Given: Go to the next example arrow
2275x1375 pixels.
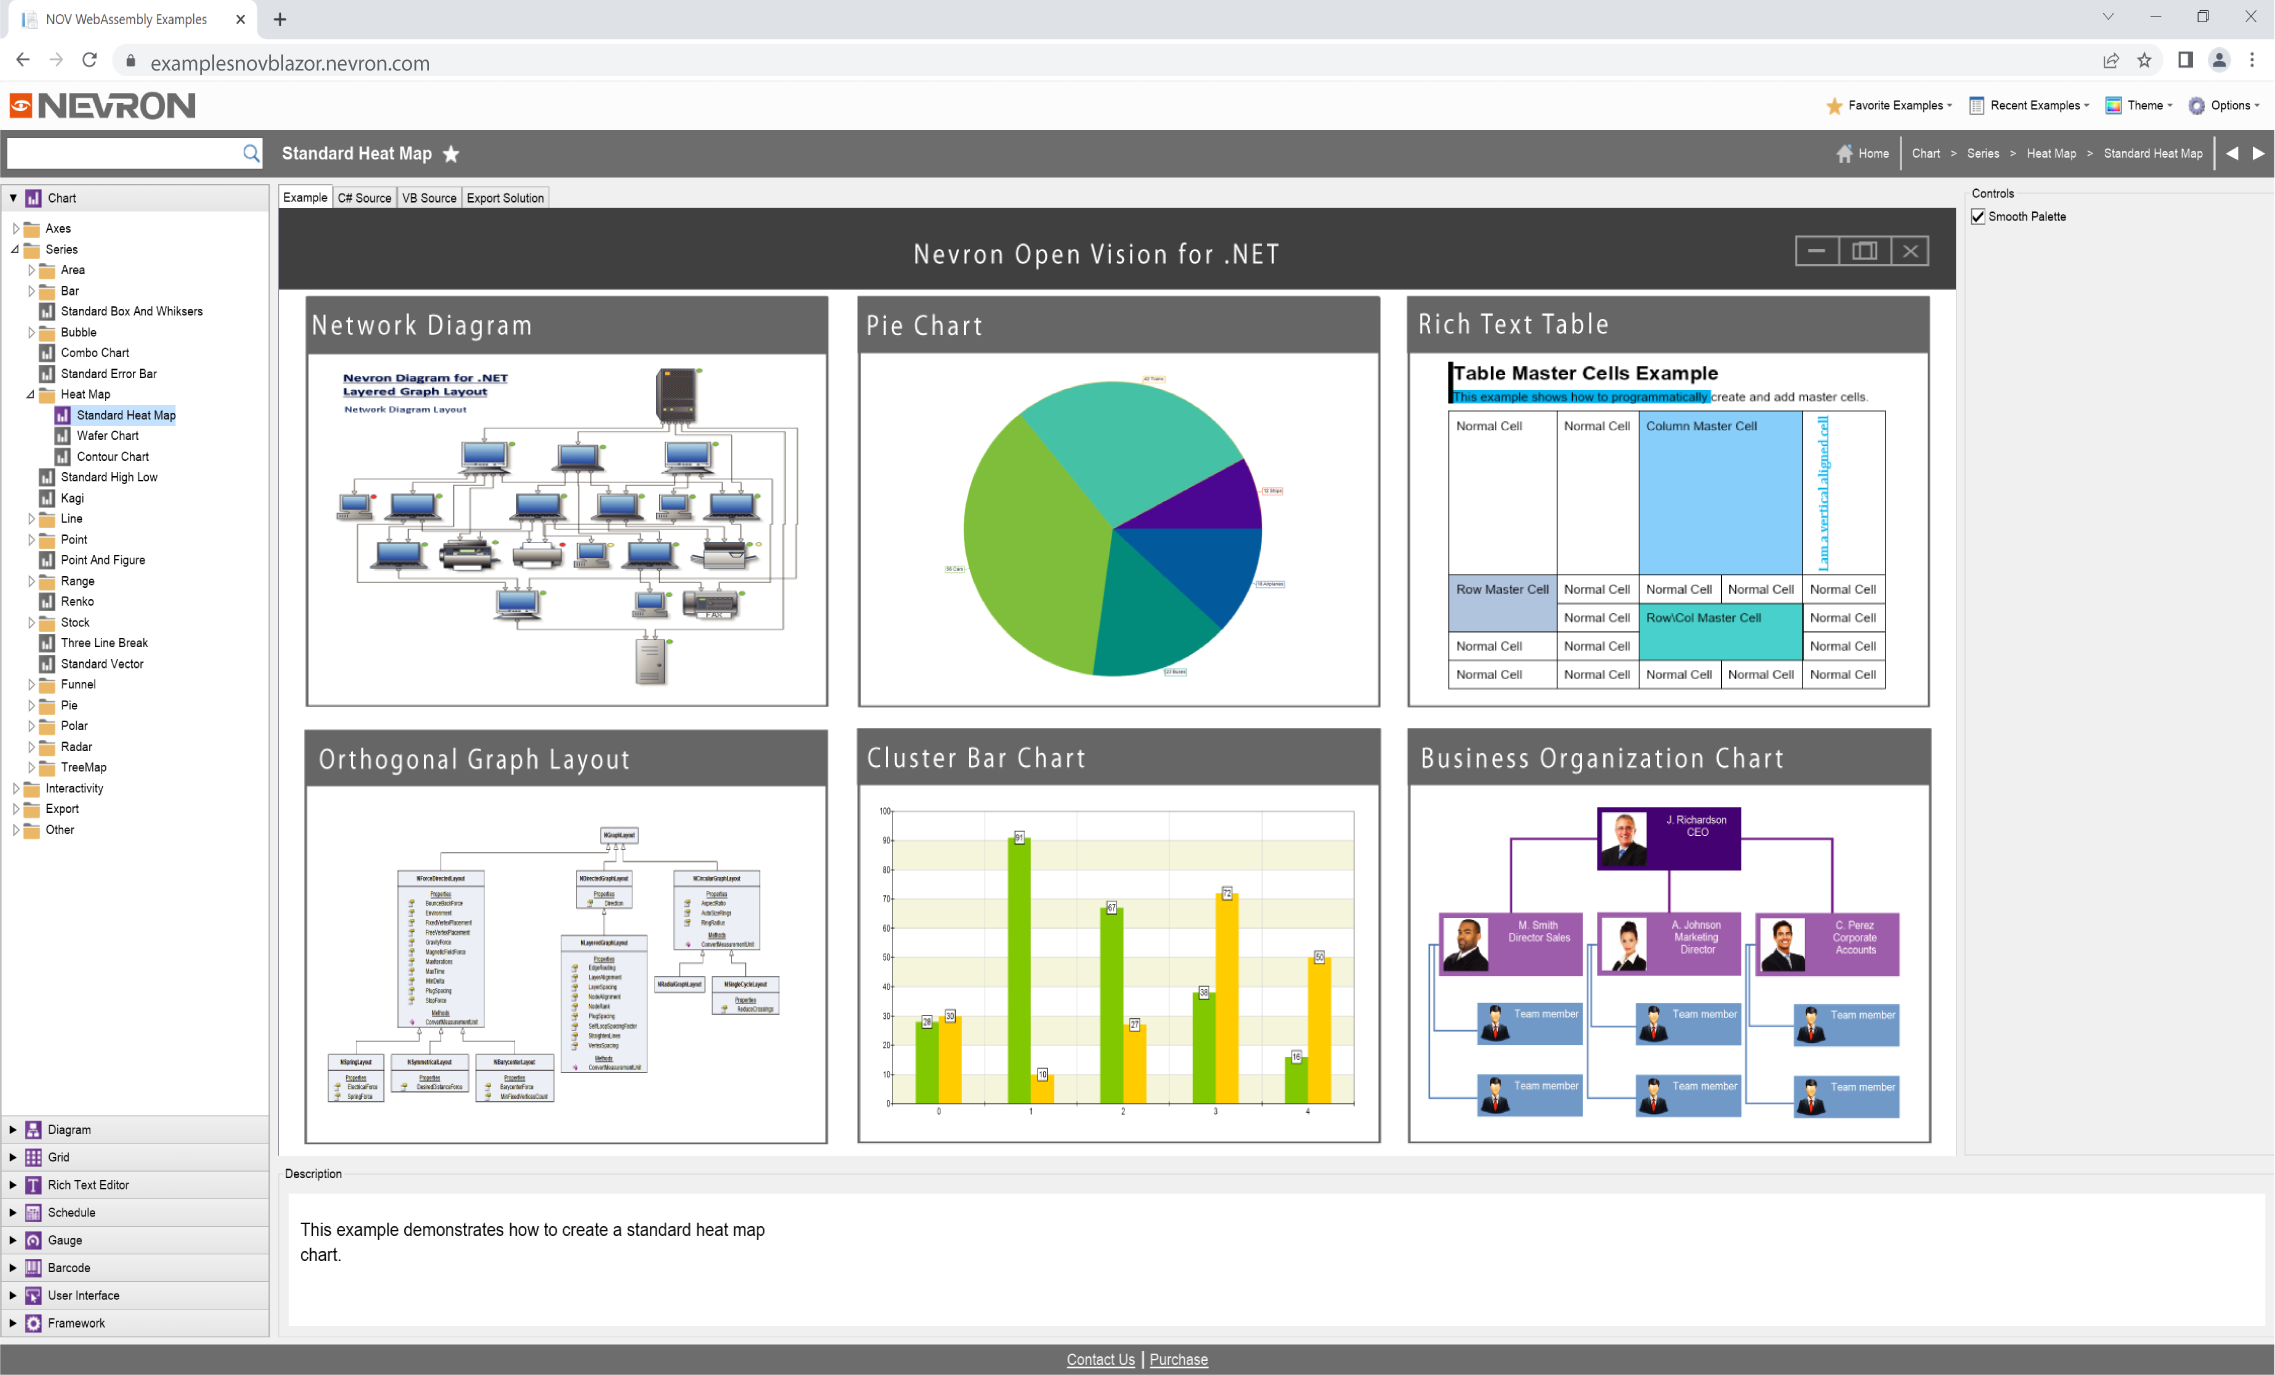Looking at the screenshot, I should (2258, 153).
